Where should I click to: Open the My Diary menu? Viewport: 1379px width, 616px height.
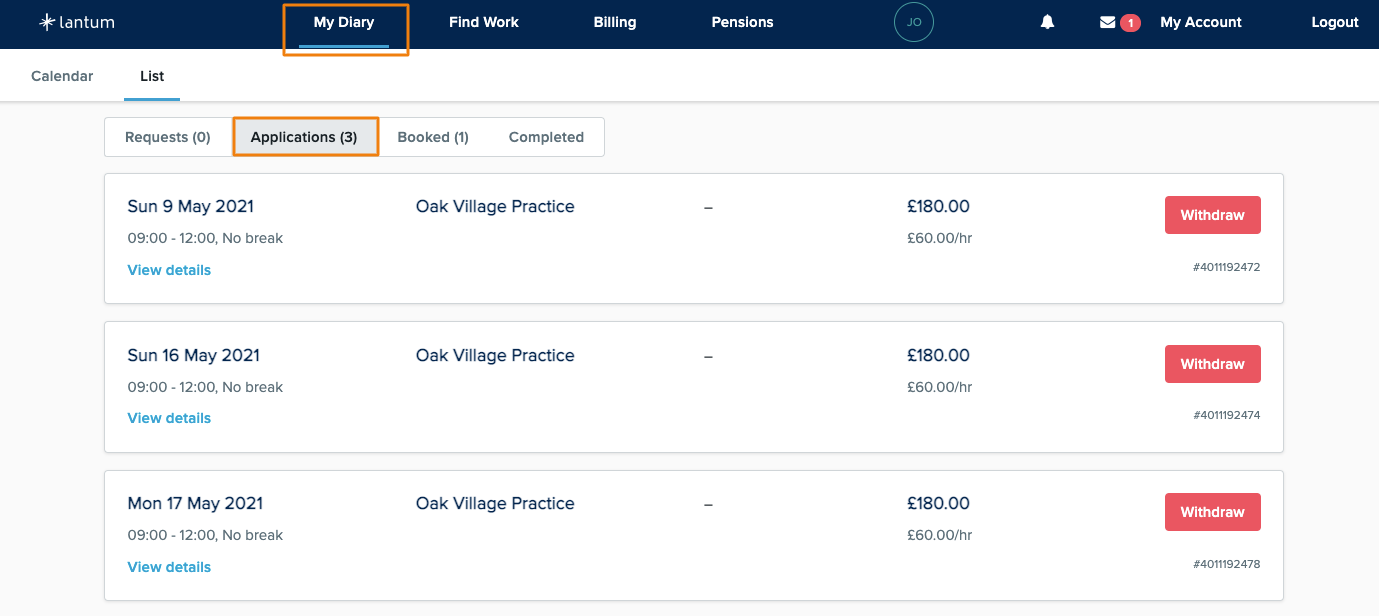coord(344,22)
